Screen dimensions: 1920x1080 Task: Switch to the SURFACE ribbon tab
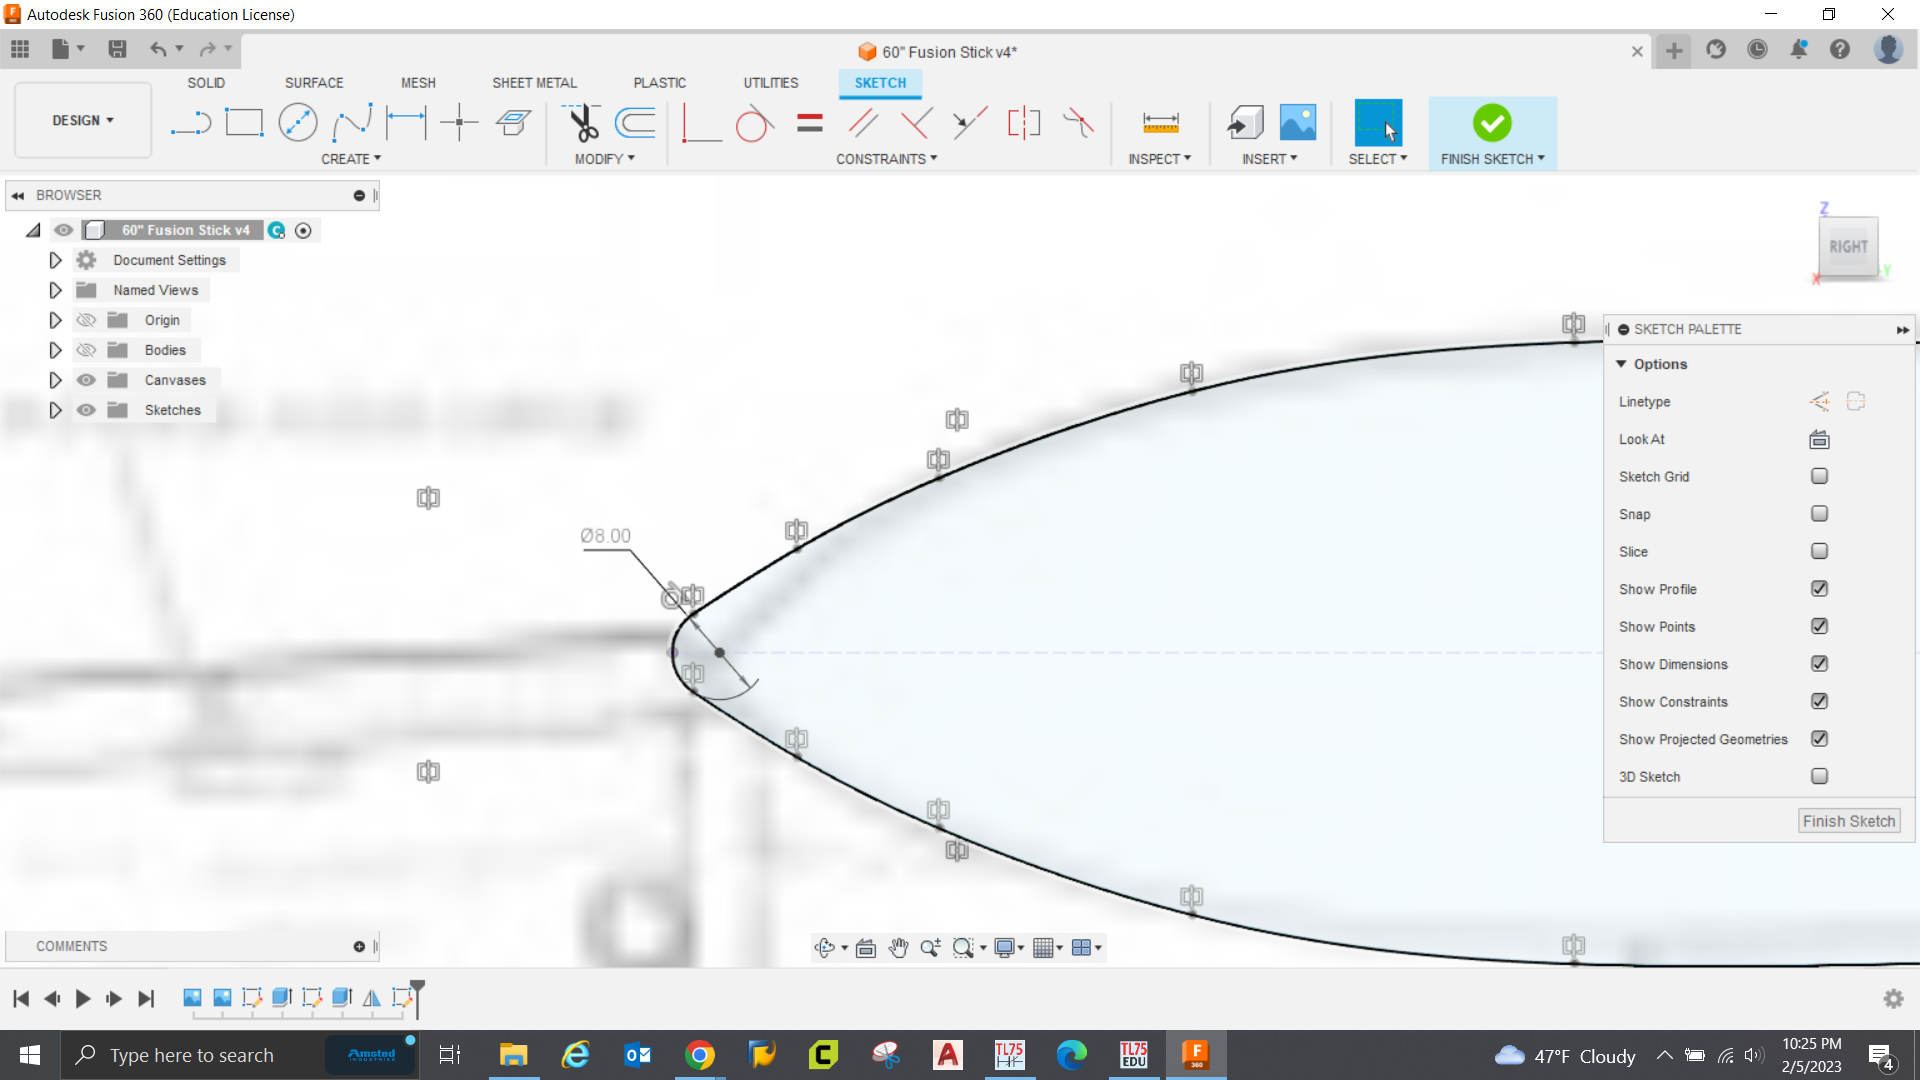coord(313,83)
